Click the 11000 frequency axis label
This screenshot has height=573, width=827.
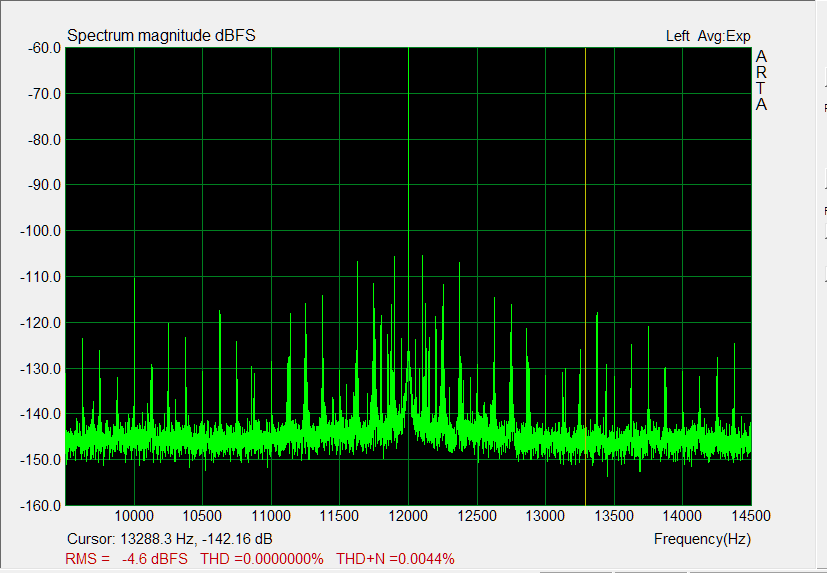(x=271, y=515)
